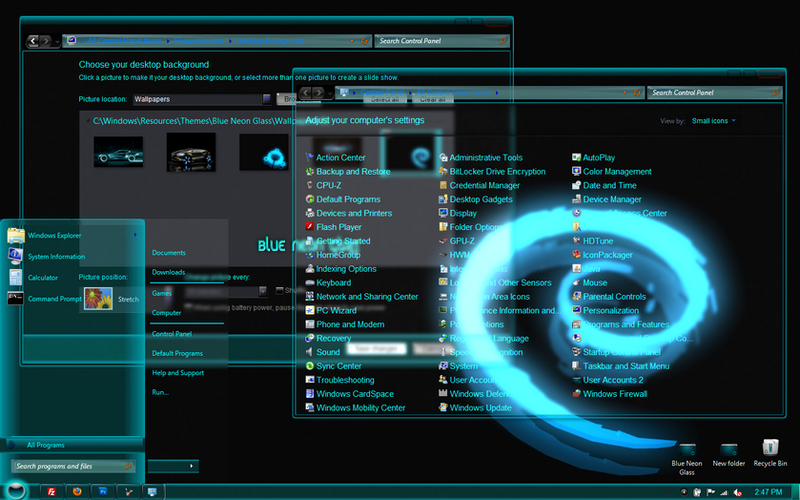Click the muted volume tray icon
Screen dimensions: 800x500
tap(738, 492)
